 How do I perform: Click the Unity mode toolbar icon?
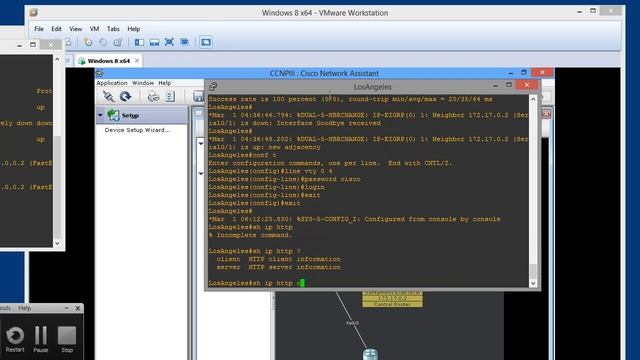[x=184, y=42]
